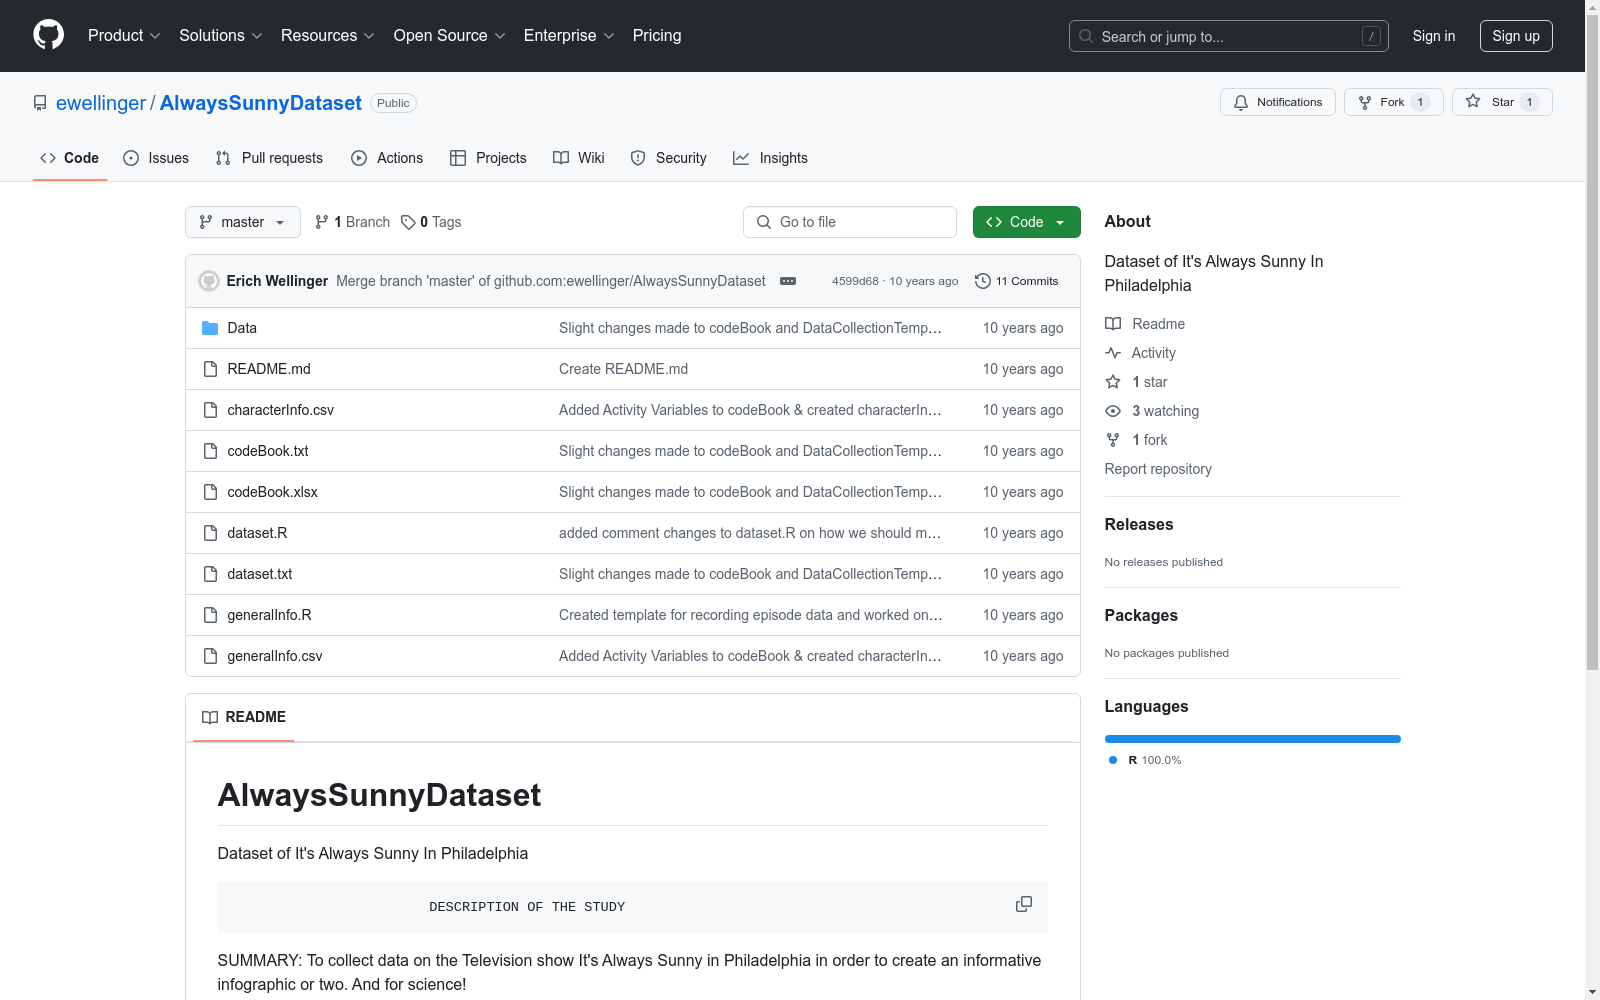The image size is (1600, 1000).
Task: Click Erich Wellinger's avatar icon
Action: click(x=209, y=281)
